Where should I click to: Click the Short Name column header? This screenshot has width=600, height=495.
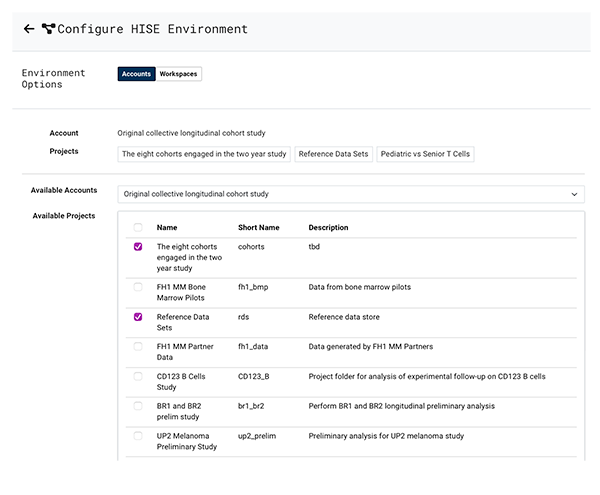tap(258, 227)
